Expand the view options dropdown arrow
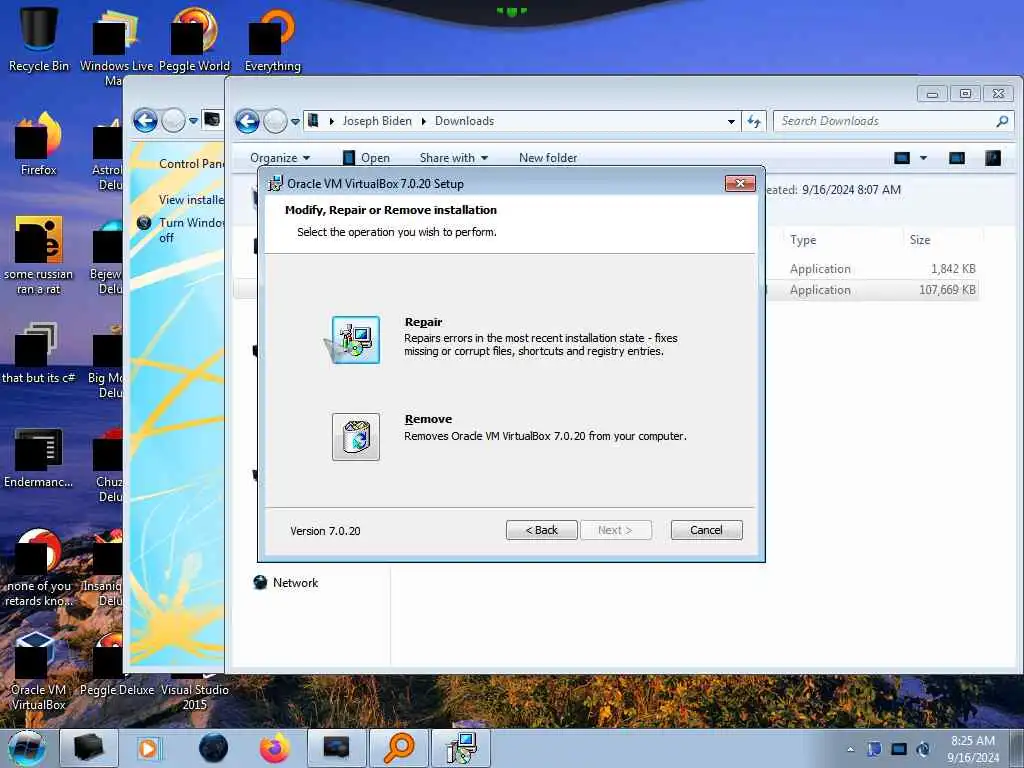Screen dimensions: 1024x768 coord(923,158)
